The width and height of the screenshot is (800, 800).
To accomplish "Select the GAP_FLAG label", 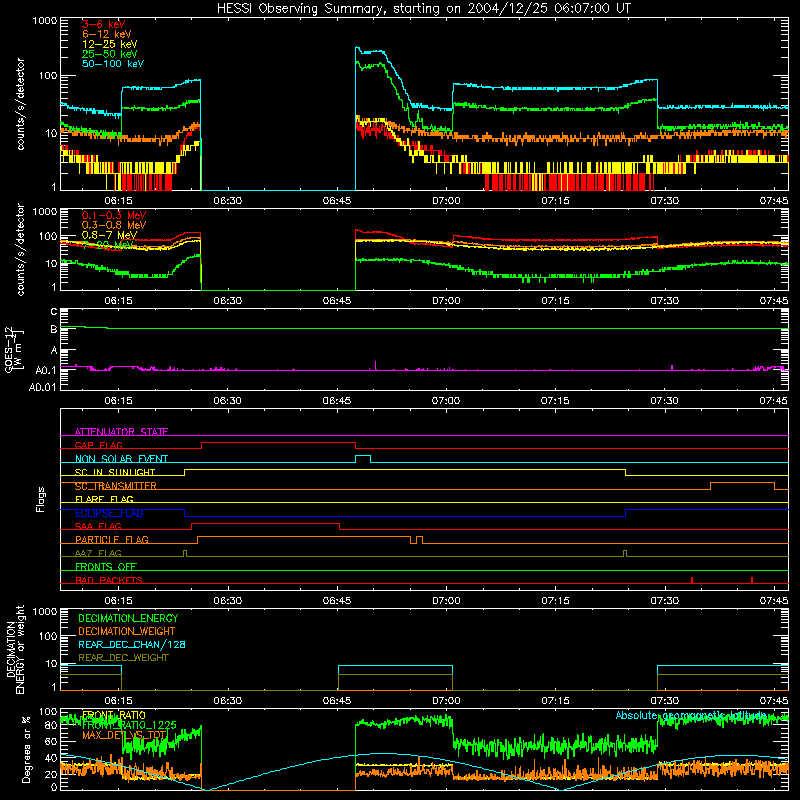I will point(98,445).
